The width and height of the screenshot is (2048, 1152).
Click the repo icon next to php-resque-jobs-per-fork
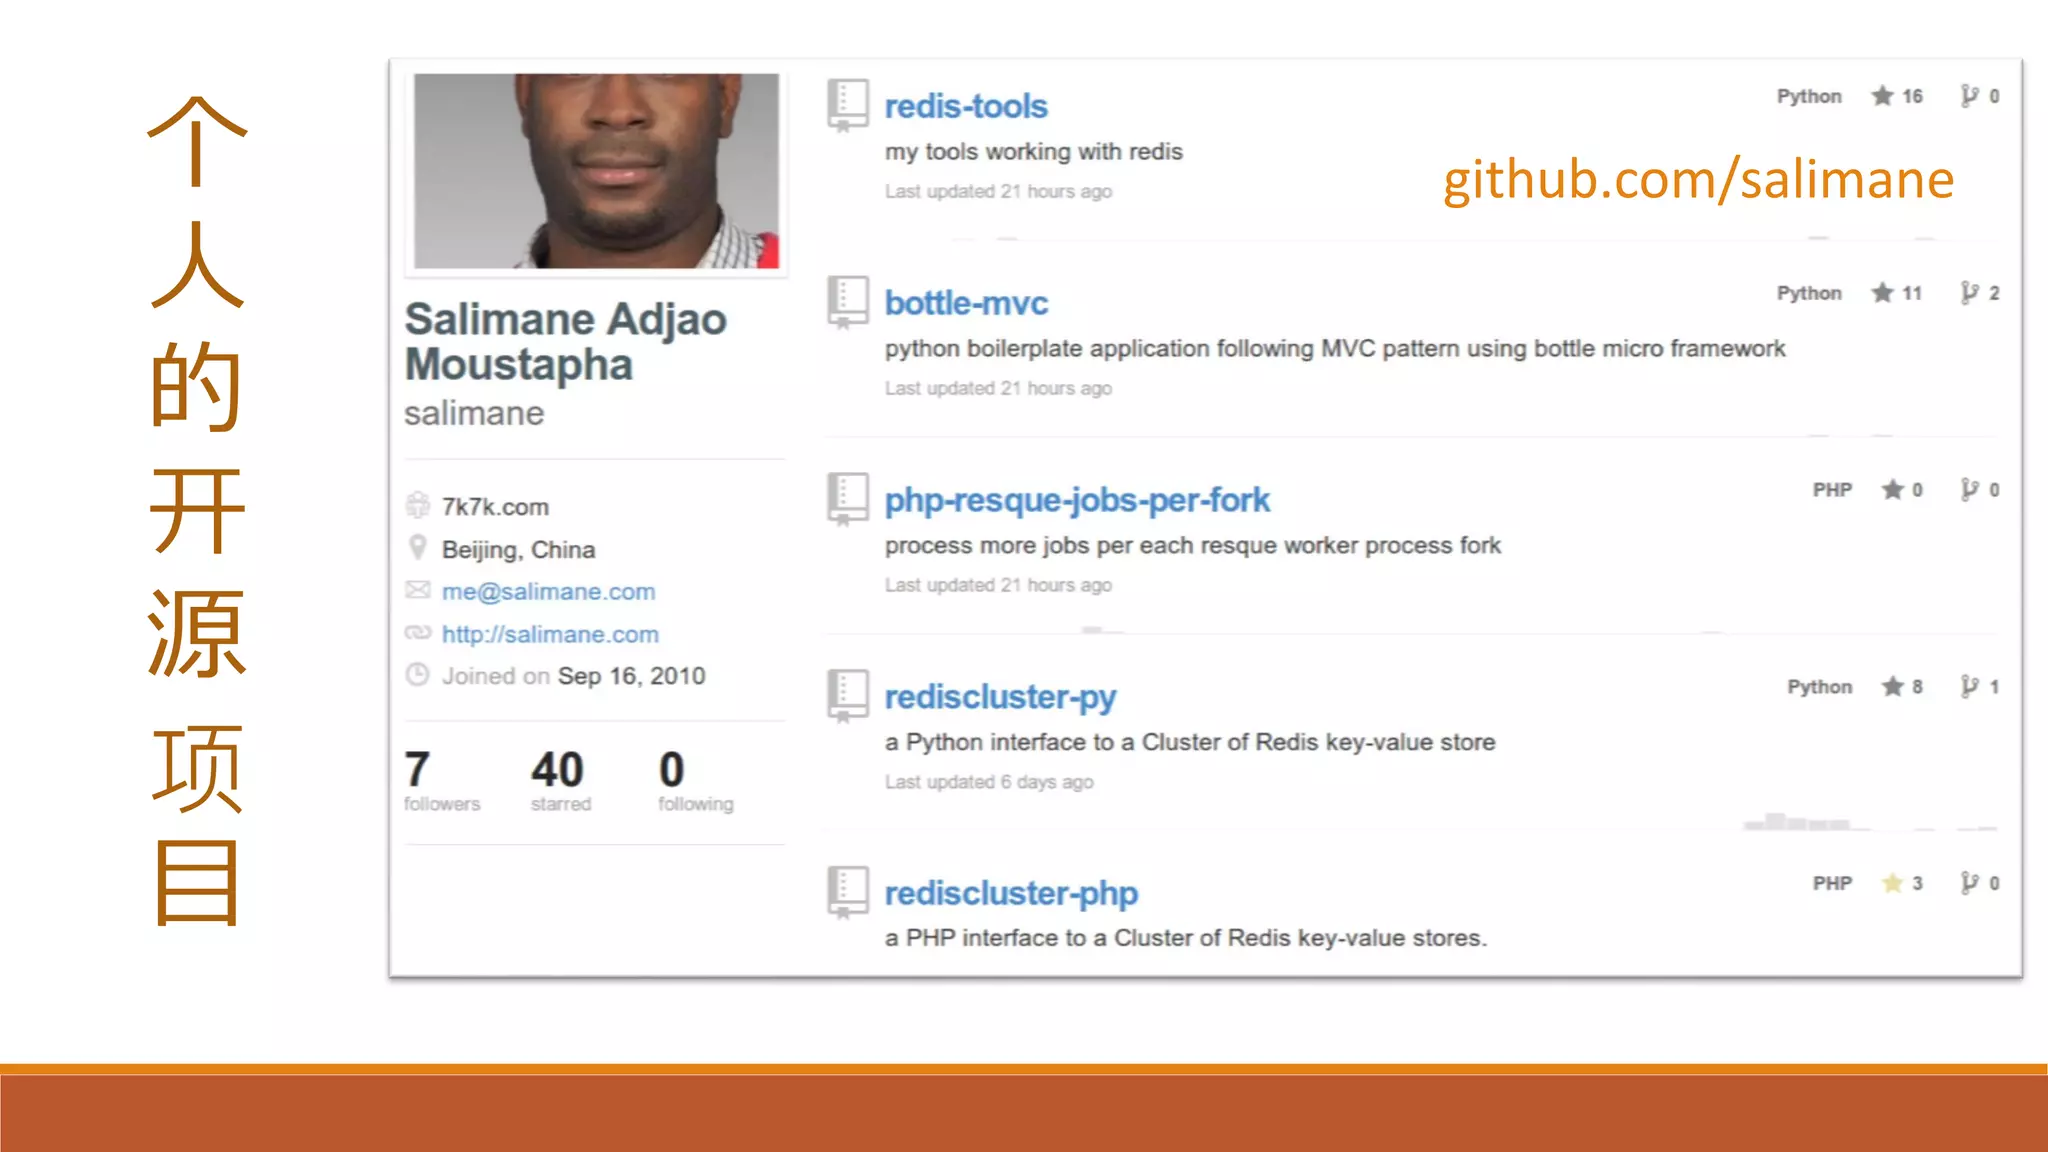click(x=847, y=498)
